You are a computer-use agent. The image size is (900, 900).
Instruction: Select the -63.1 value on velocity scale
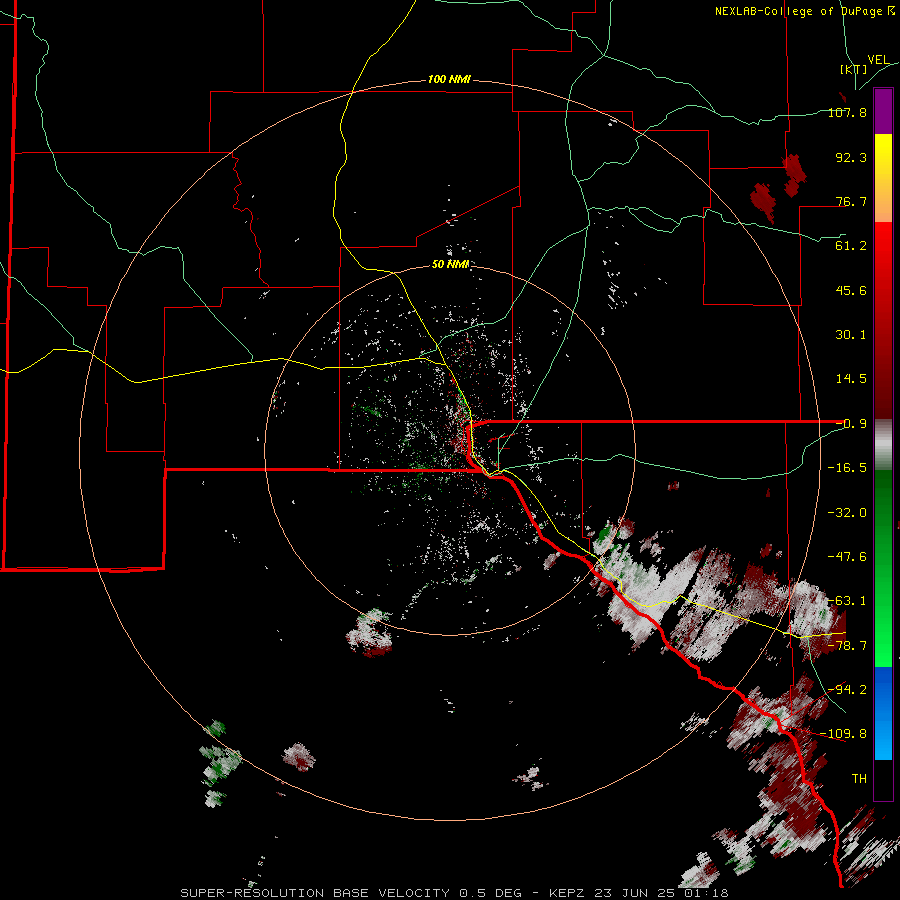coord(847,601)
